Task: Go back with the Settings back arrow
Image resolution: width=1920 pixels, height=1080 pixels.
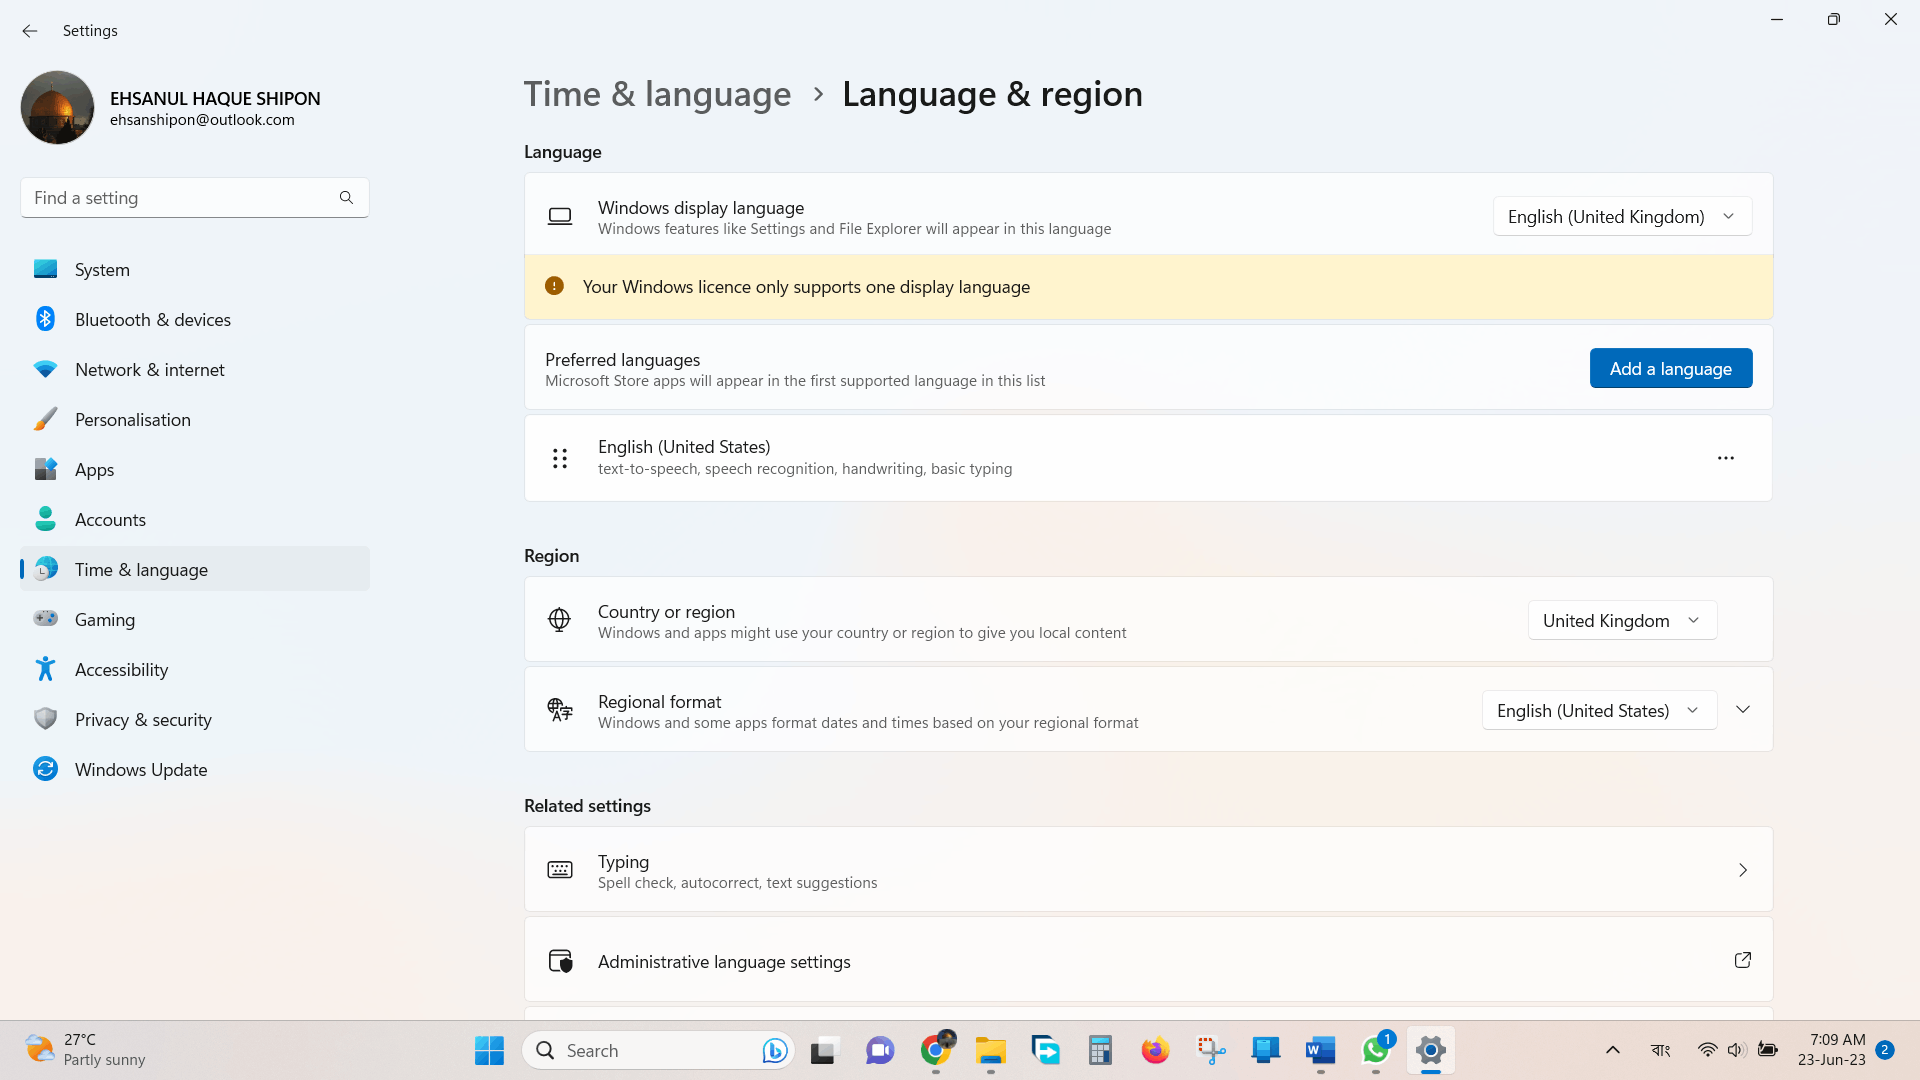Action: click(30, 31)
